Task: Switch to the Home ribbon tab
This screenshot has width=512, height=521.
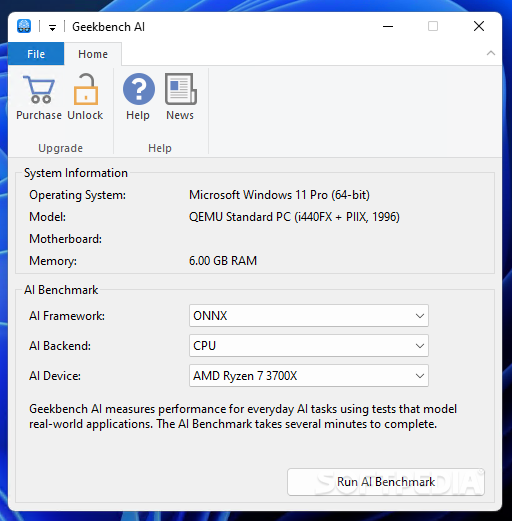Action: click(x=93, y=54)
